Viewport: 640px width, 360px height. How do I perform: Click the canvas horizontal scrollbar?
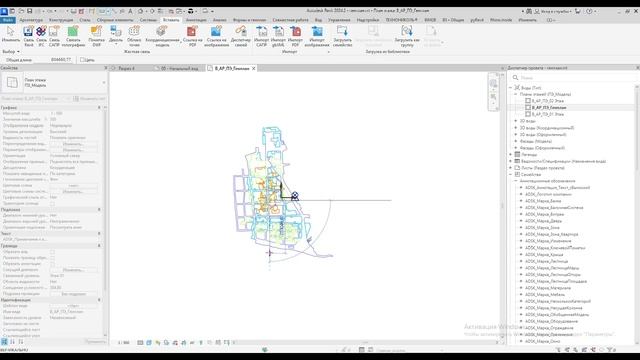[365, 342]
